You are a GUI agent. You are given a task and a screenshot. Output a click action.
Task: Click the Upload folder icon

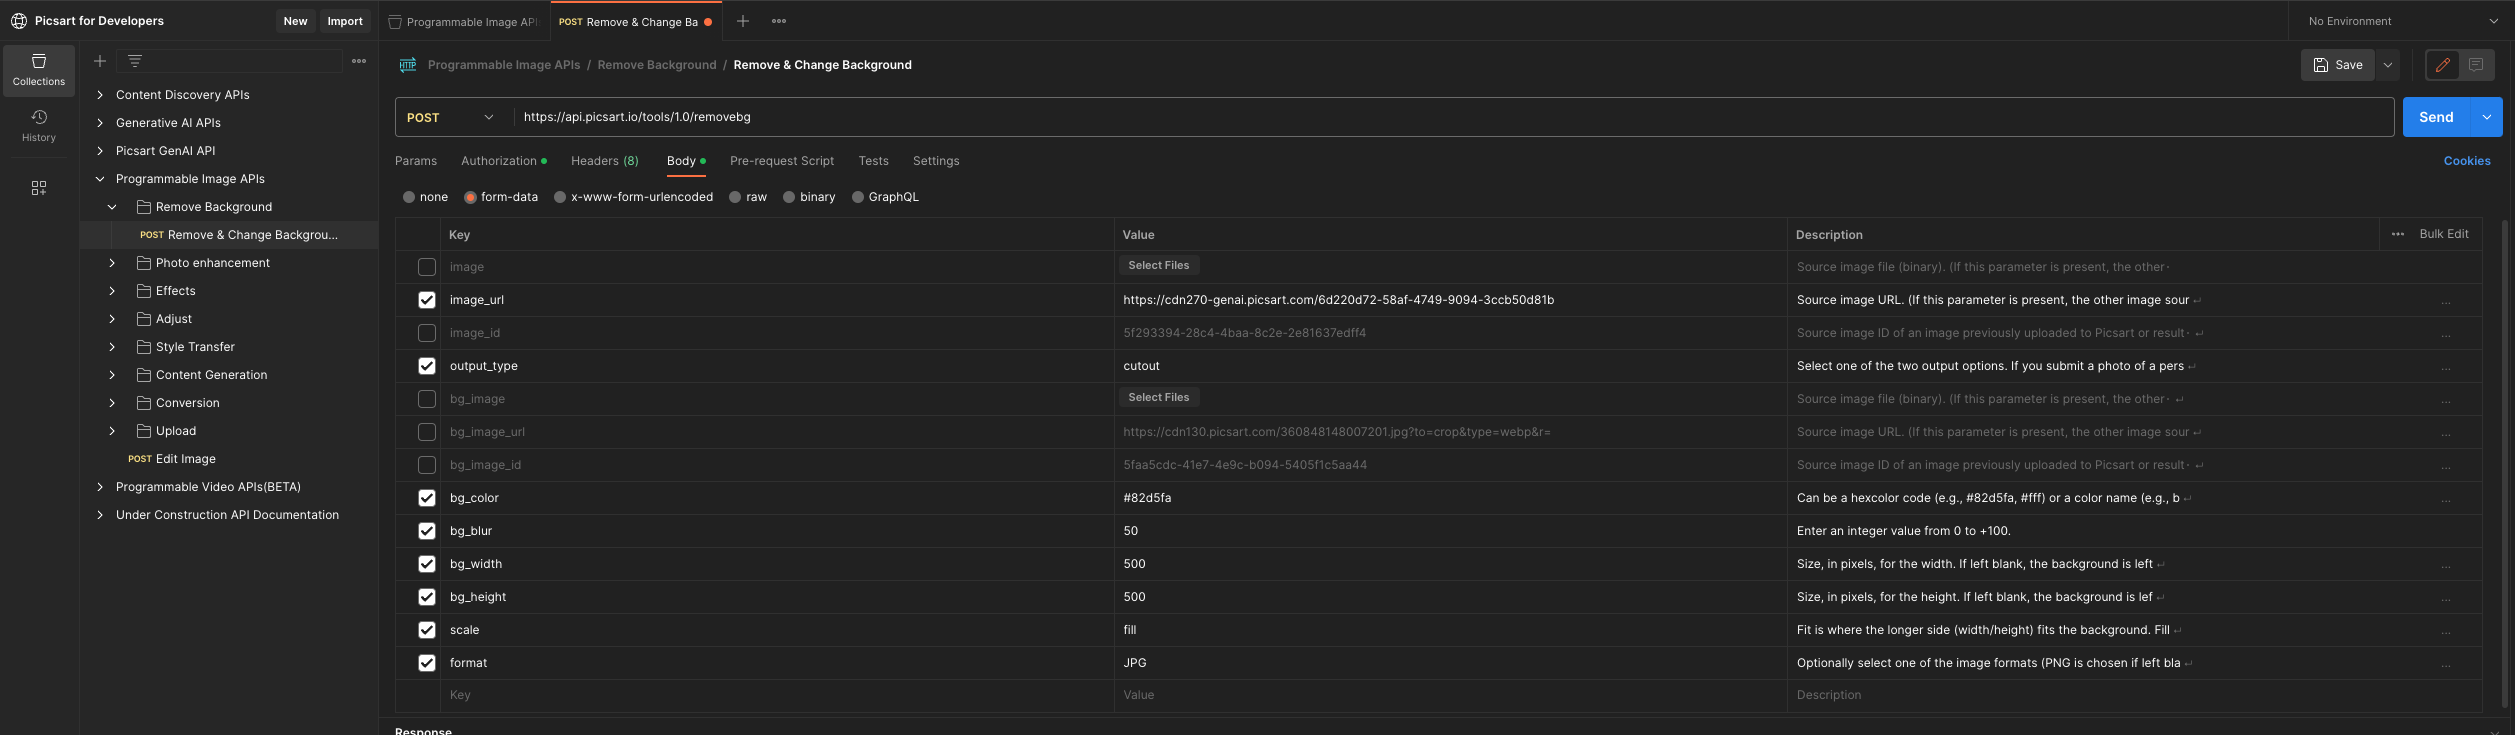click(x=144, y=431)
